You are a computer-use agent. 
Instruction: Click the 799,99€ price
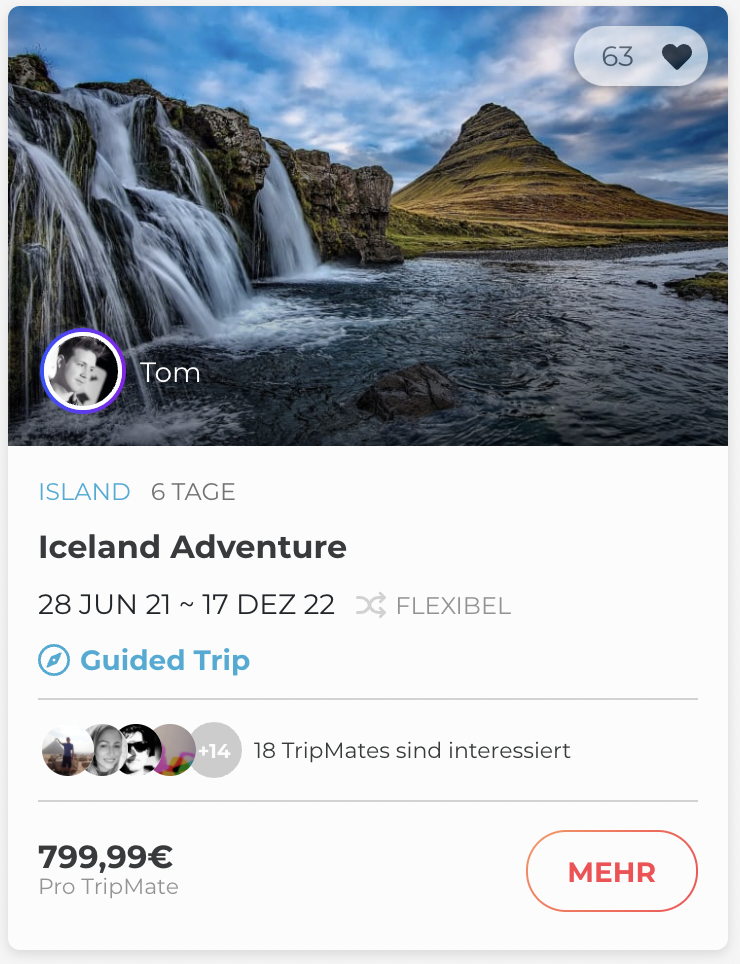105,857
